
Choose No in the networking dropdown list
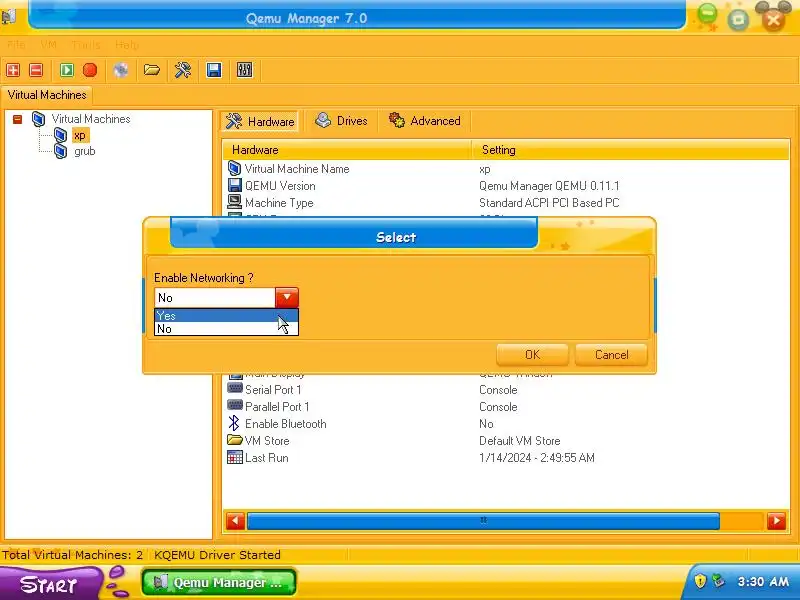tap(226, 329)
